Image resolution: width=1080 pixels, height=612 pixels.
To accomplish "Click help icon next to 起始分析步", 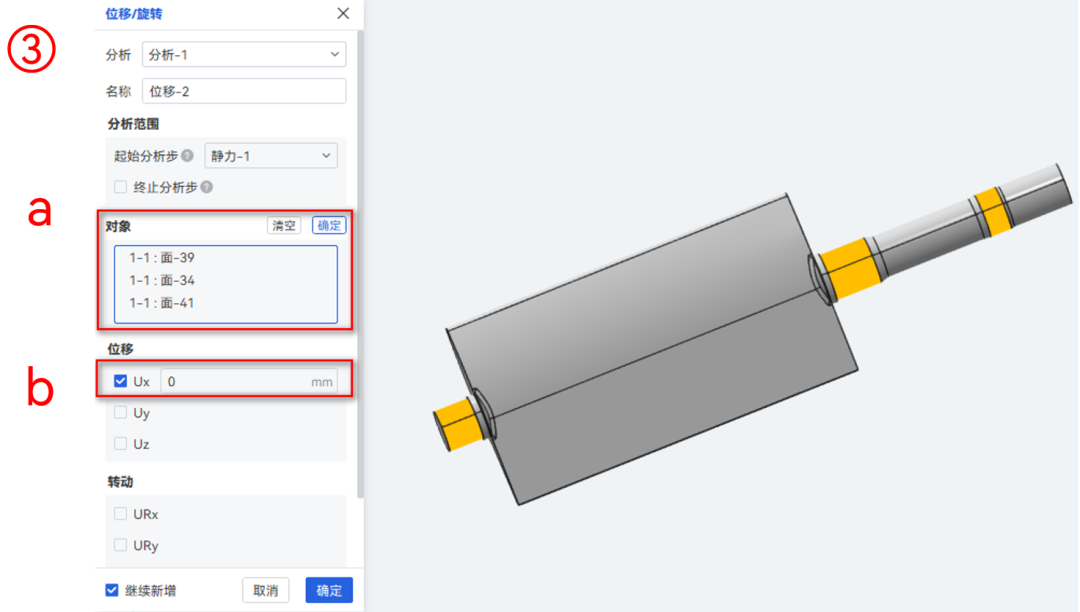I will [x=187, y=156].
